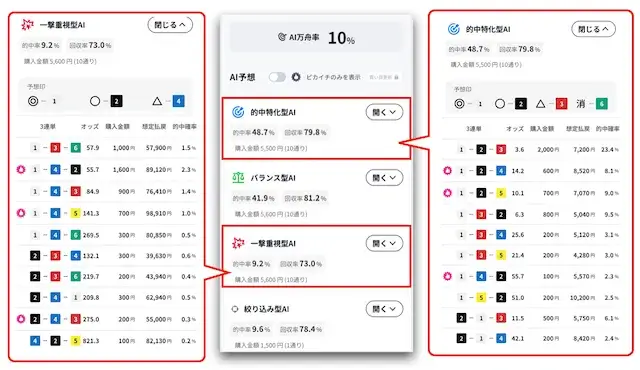Select the 1-2-3 row with odds 3.6
Image resolution: width=640 pixels, height=370 pixels.
(x=531, y=149)
